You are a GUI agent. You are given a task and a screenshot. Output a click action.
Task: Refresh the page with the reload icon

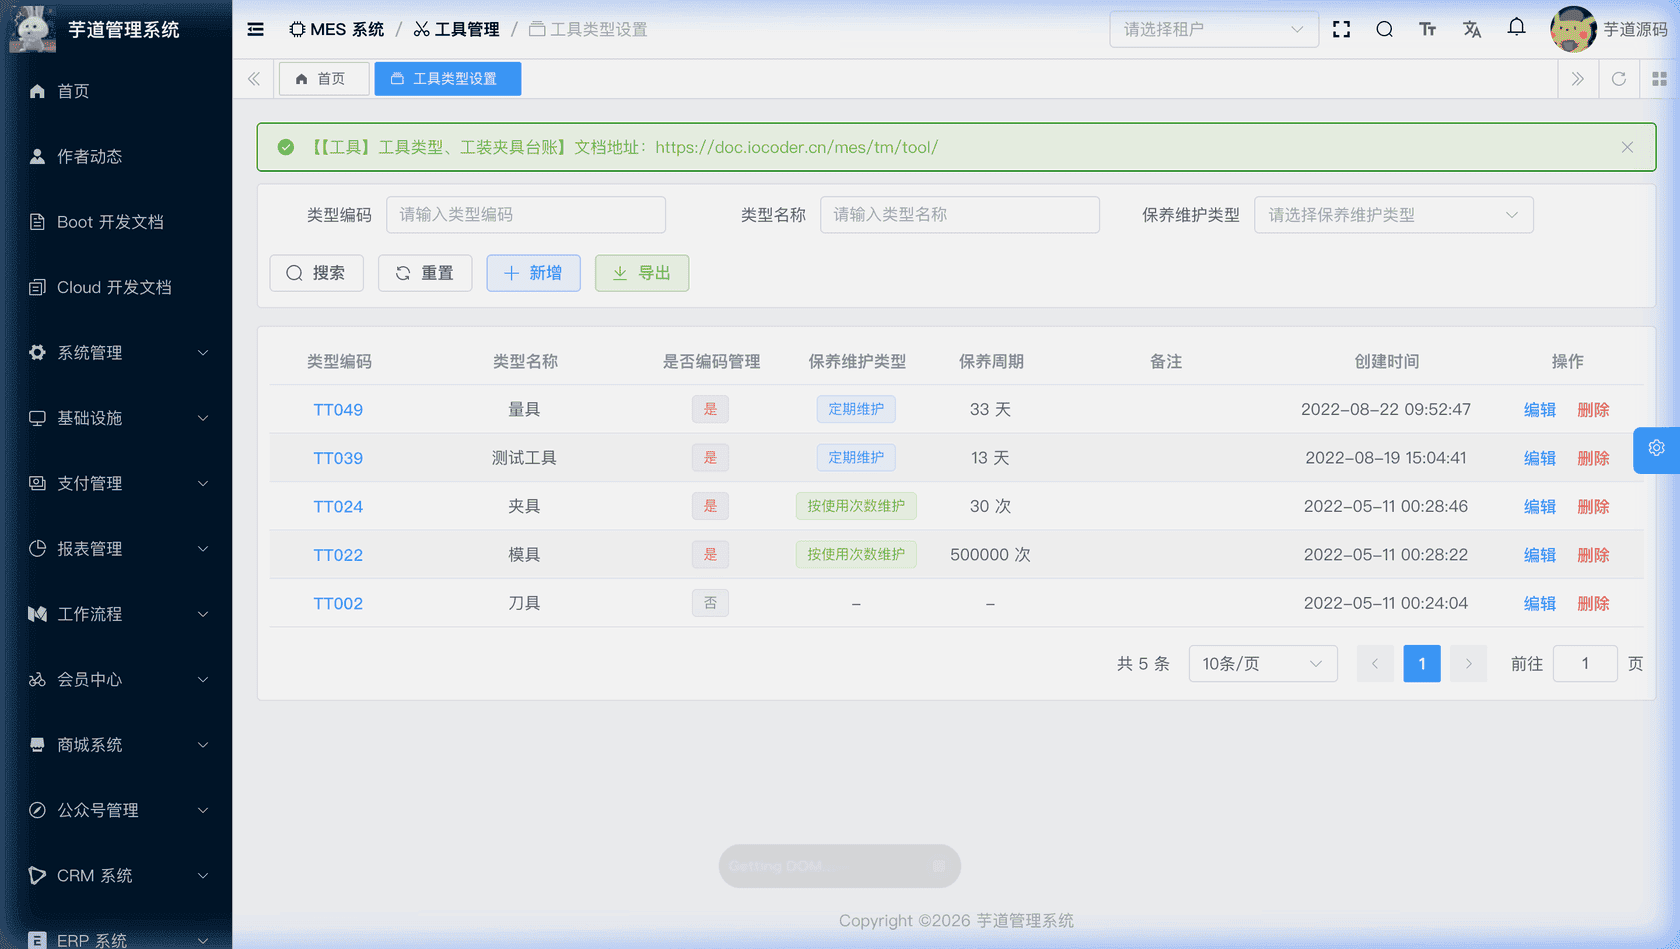click(1618, 78)
